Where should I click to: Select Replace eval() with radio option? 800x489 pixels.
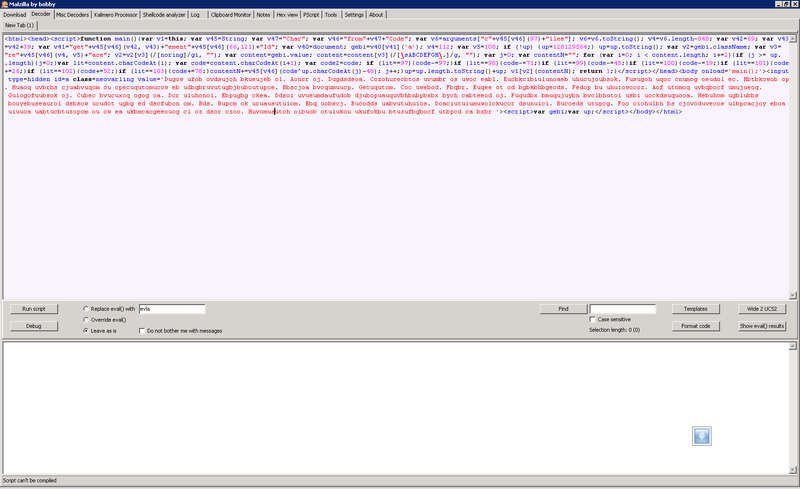[x=86, y=309]
